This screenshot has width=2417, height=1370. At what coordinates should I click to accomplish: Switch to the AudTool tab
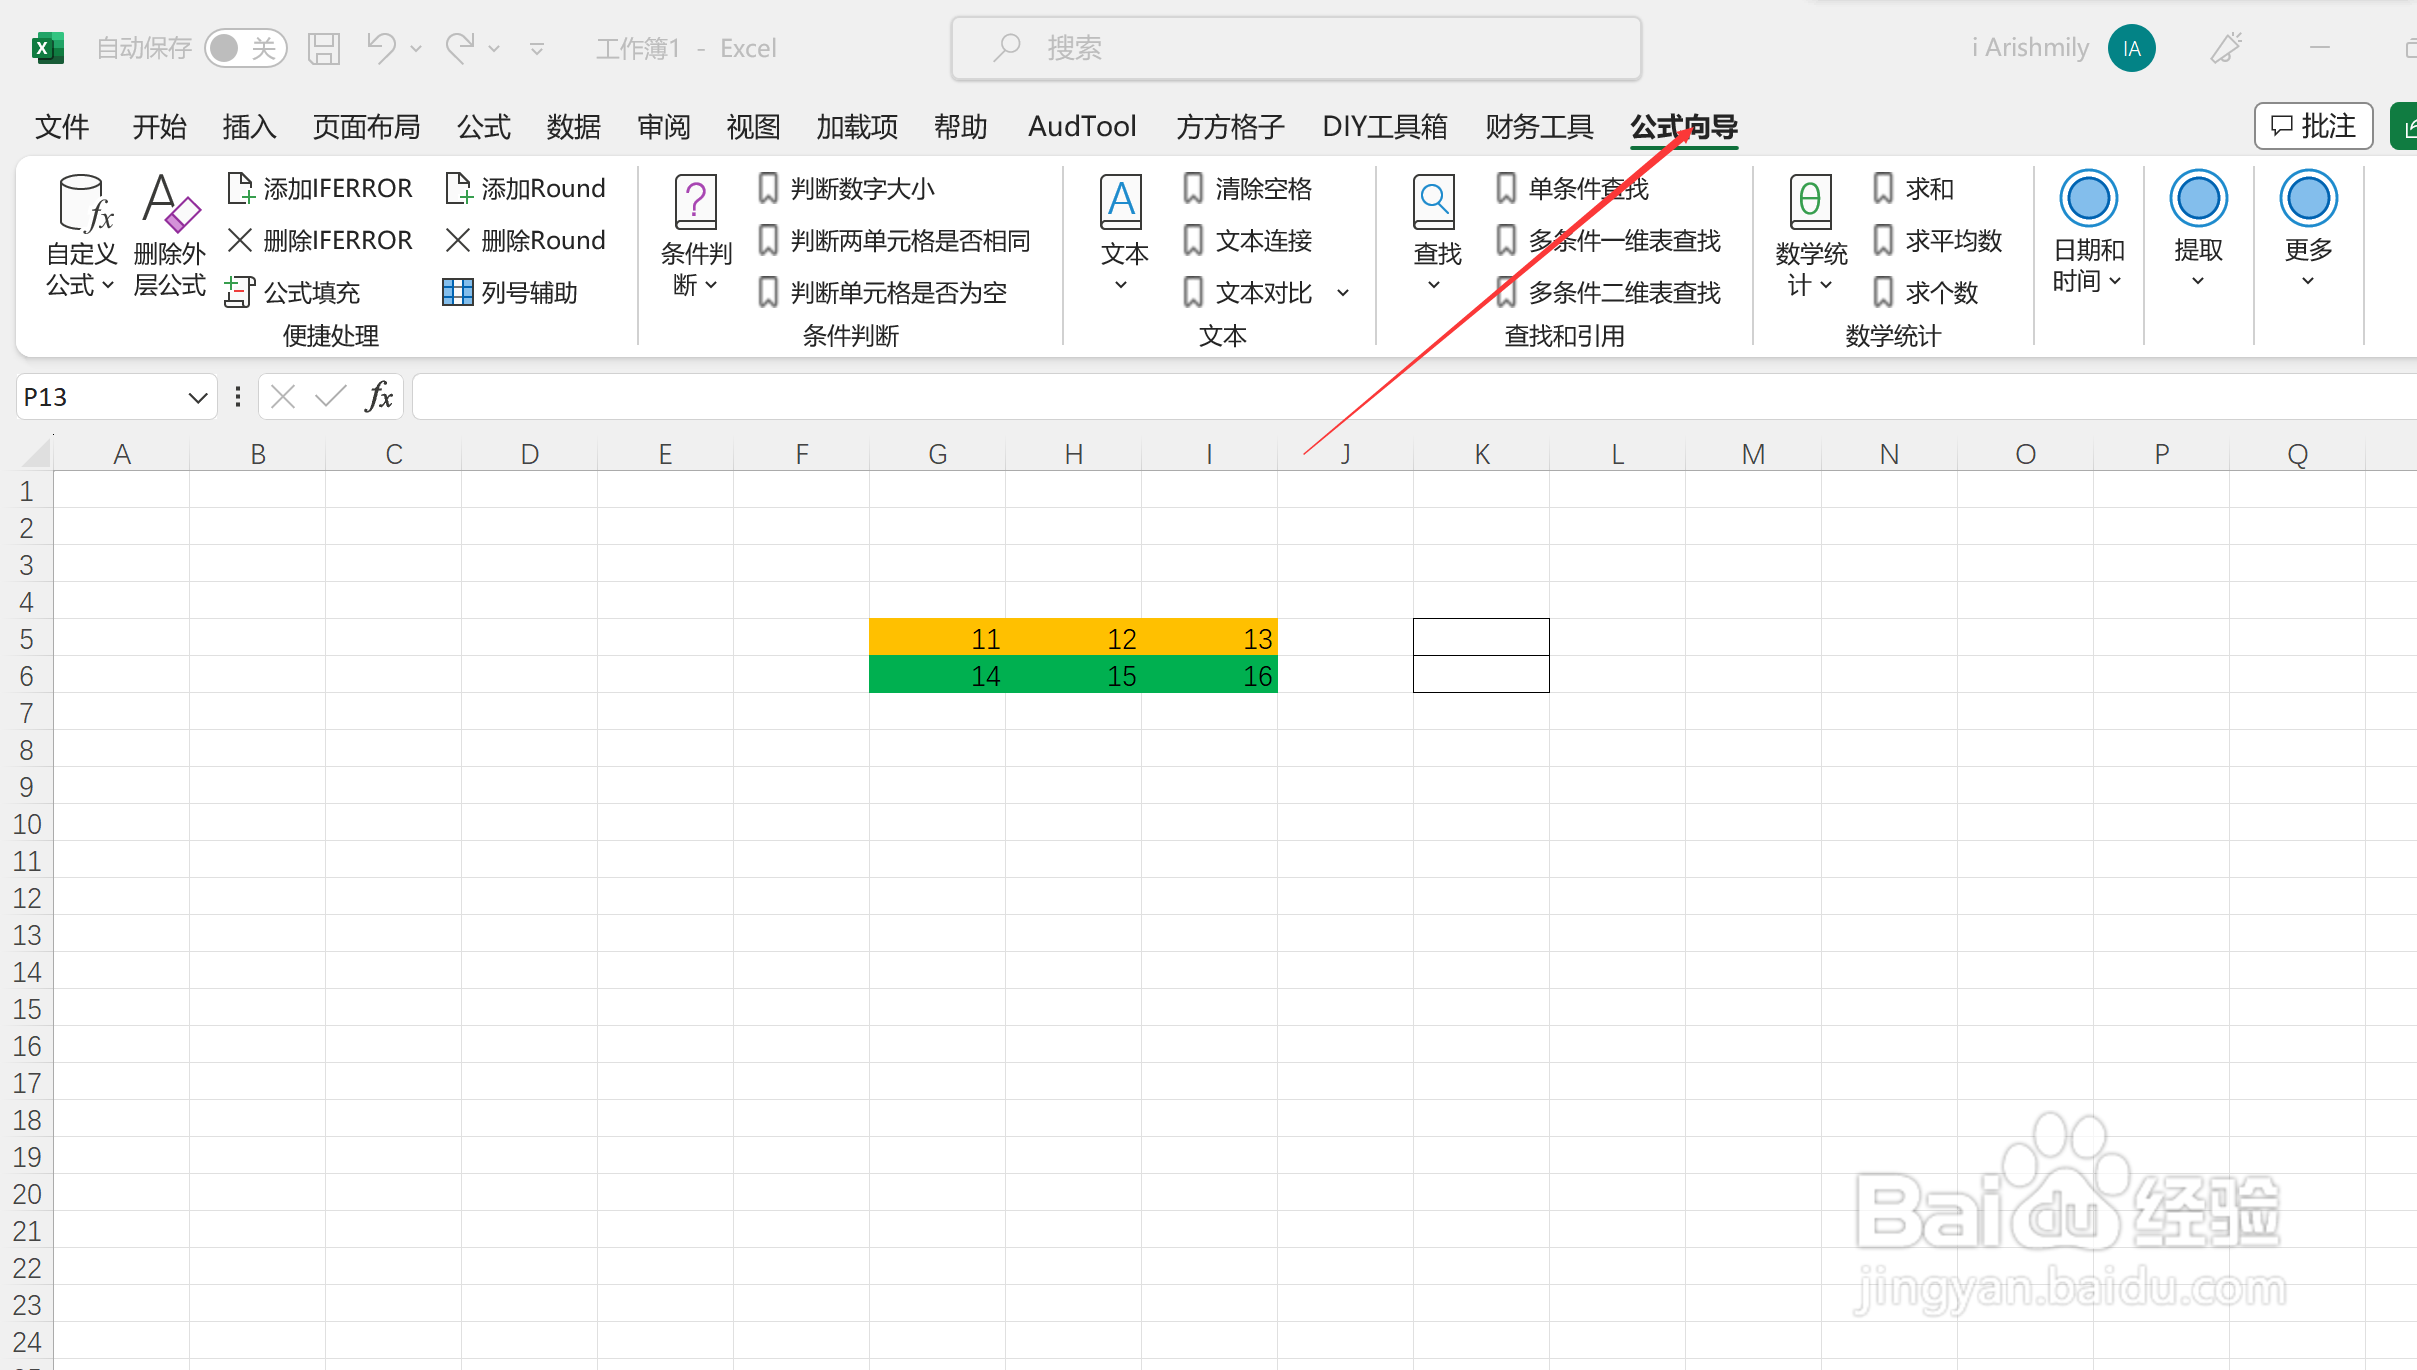click(1082, 127)
